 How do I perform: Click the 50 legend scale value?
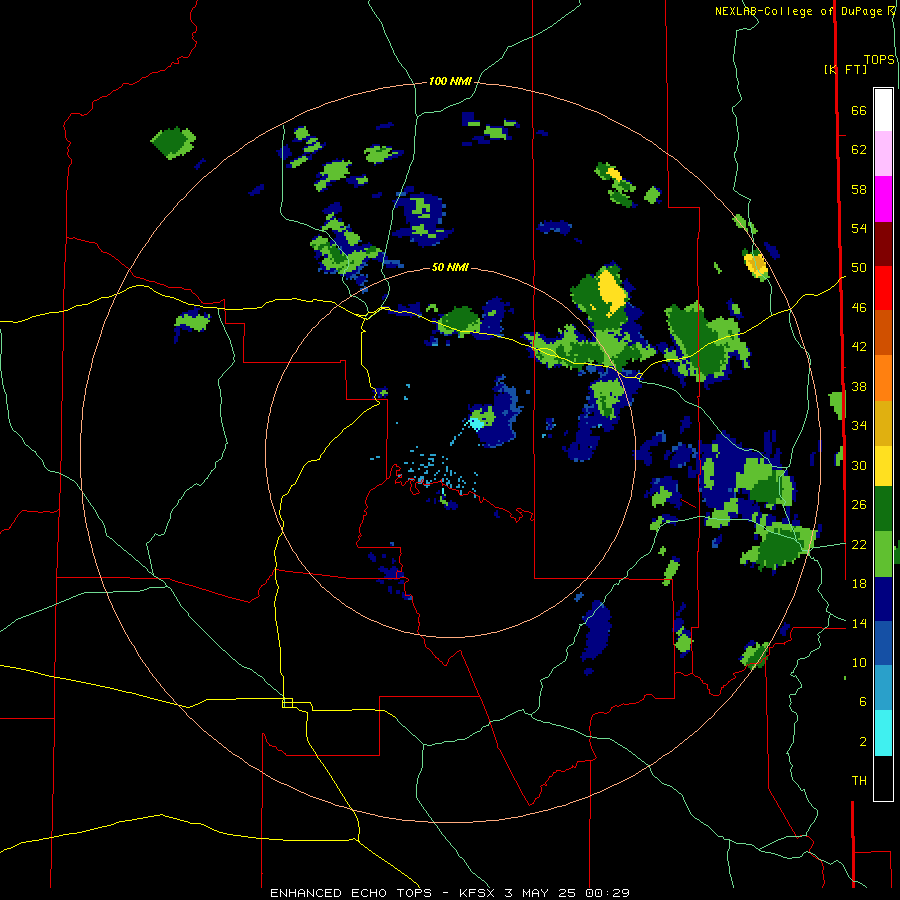point(859,268)
